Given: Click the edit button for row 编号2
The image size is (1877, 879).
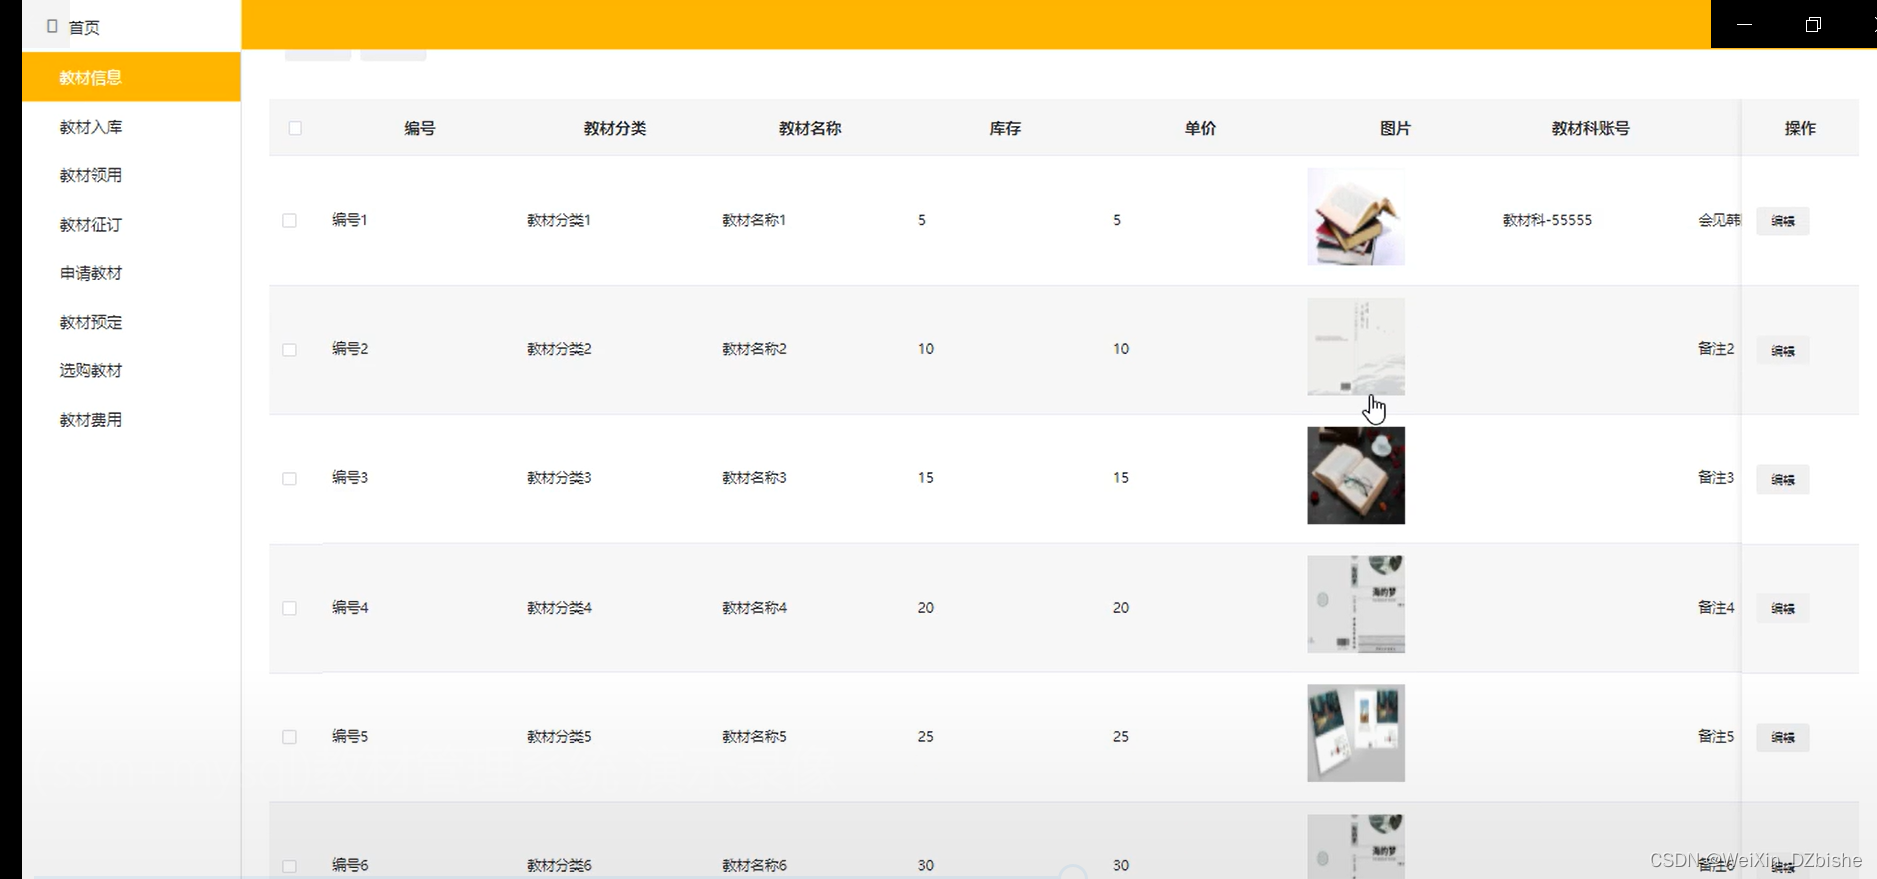Looking at the screenshot, I should (x=1783, y=351).
